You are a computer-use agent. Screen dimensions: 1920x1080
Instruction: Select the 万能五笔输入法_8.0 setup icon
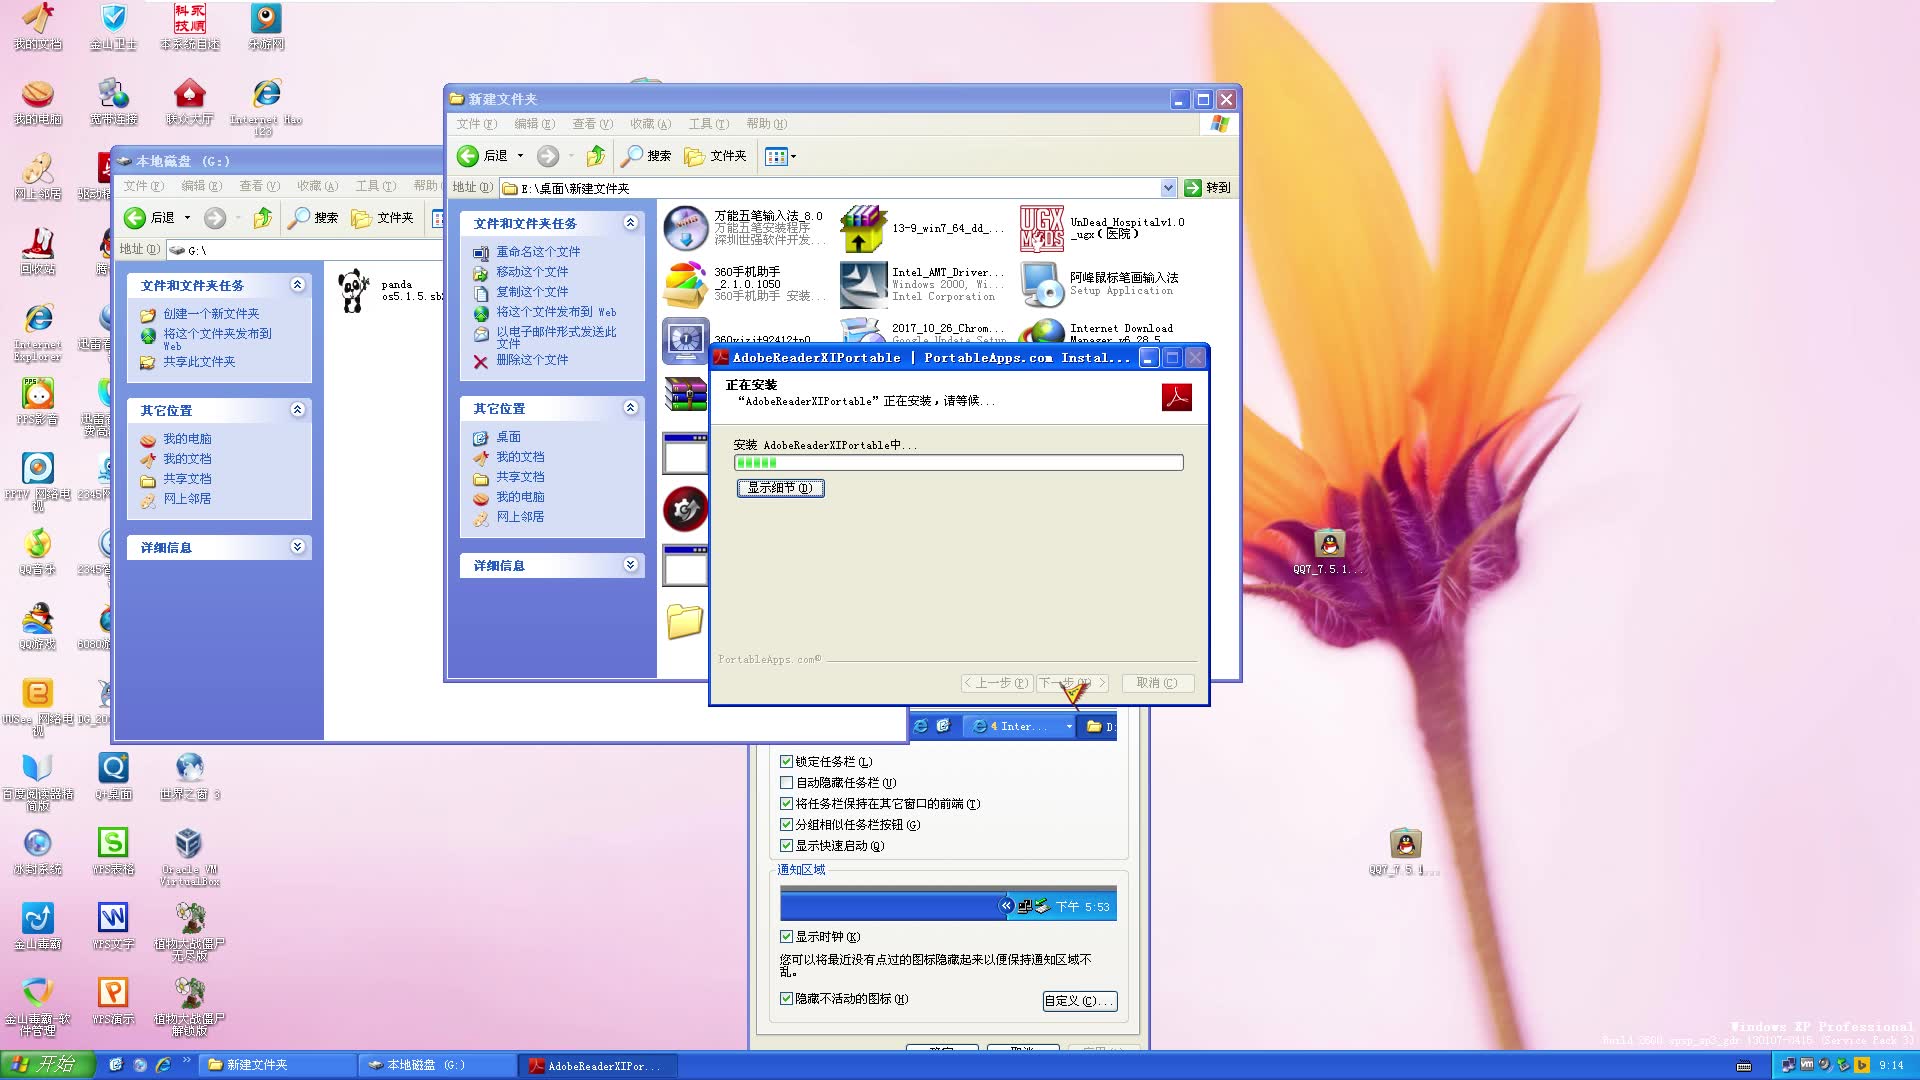(x=685, y=228)
